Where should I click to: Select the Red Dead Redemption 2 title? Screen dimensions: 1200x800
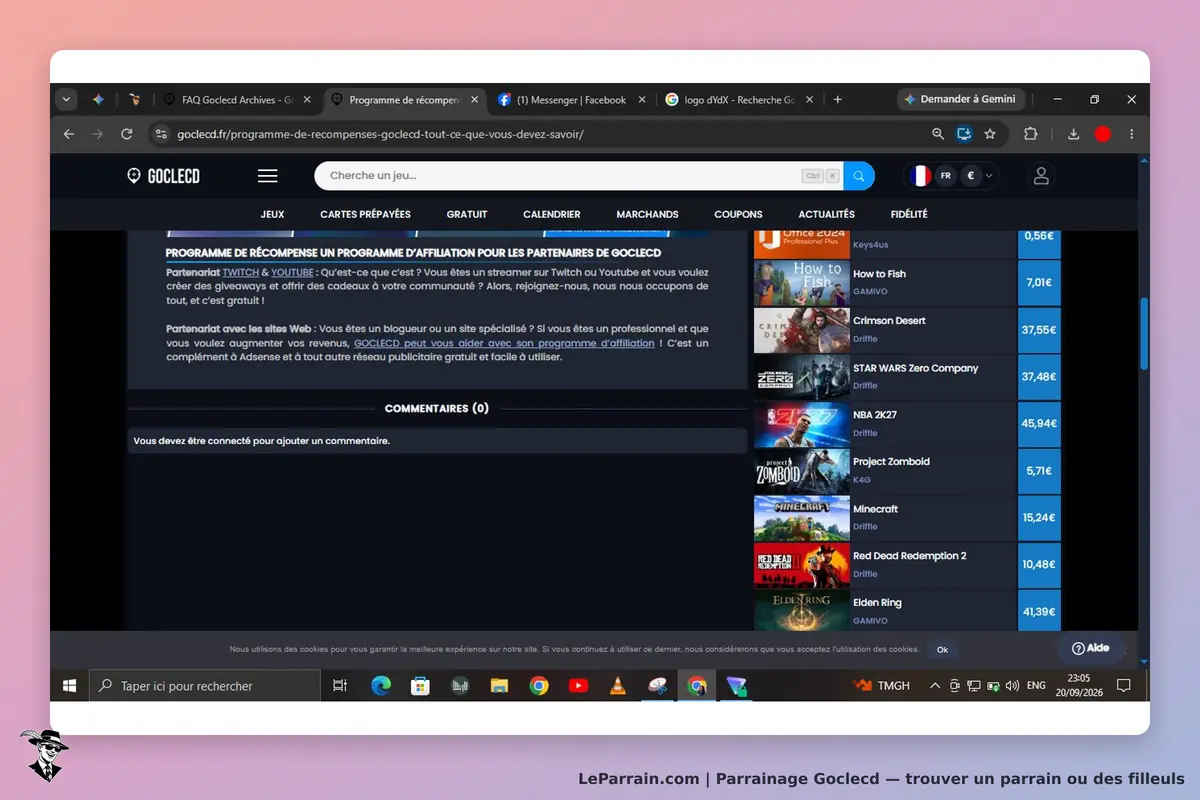pos(909,556)
